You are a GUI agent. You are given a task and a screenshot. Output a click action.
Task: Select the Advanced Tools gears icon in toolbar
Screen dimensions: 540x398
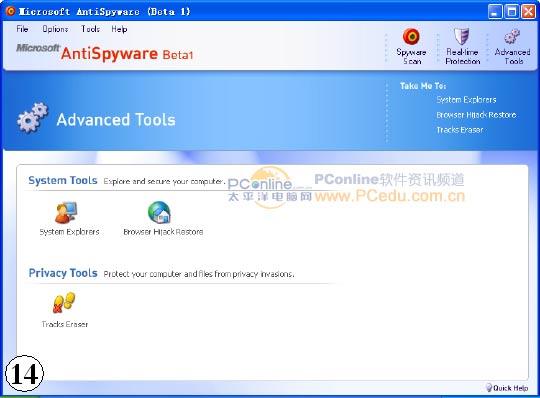pyautogui.click(x=512, y=36)
